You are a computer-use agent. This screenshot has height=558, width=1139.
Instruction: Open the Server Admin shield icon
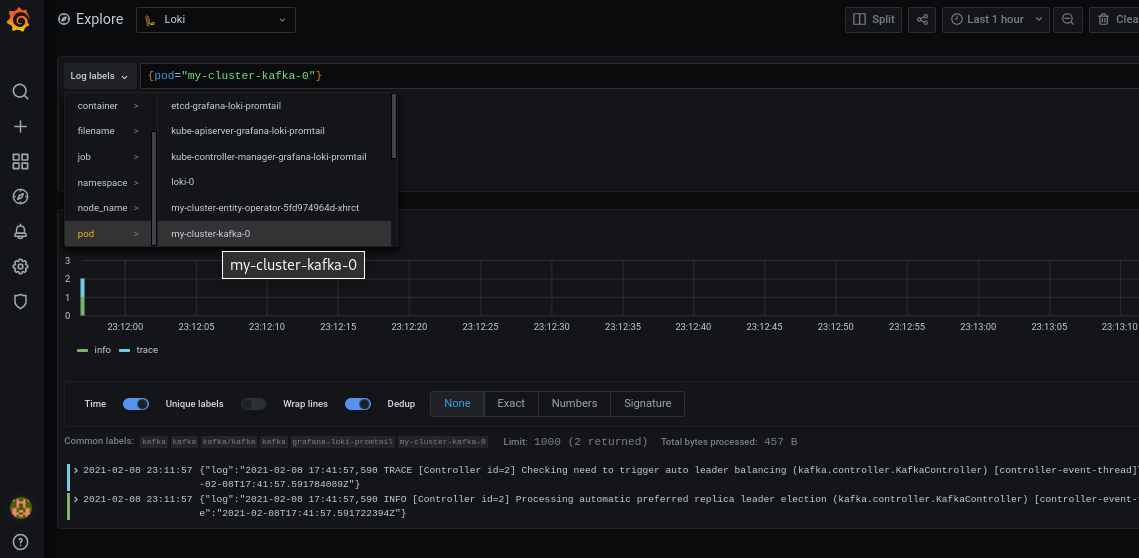[x=20, y=301]
